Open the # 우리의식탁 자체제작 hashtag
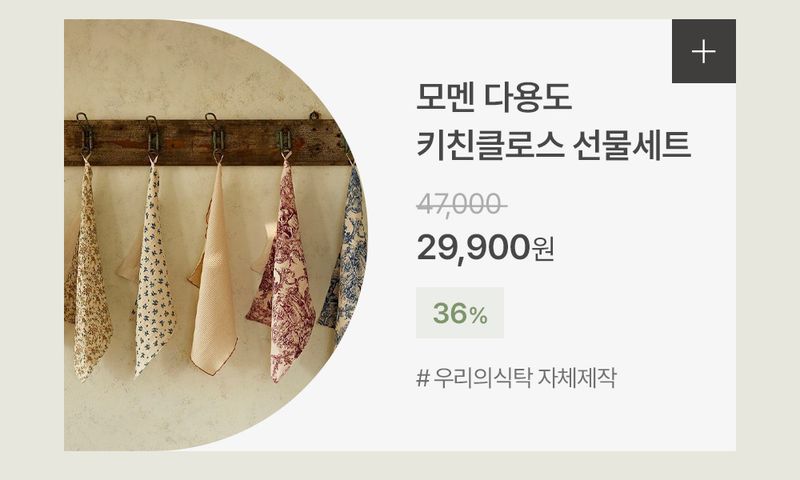 [x=516, y=378]
